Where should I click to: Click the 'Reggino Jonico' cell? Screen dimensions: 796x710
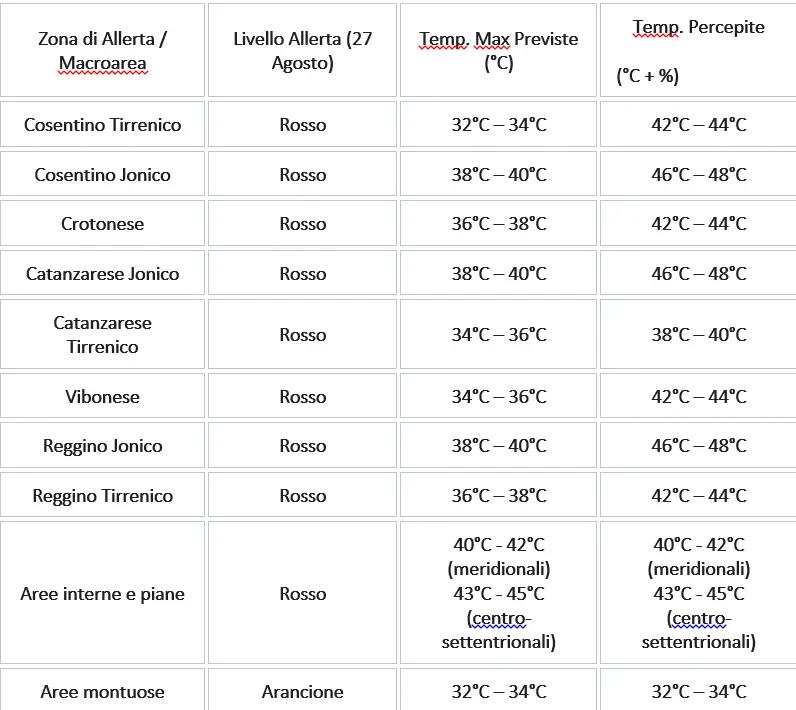(x=102, y=446)
